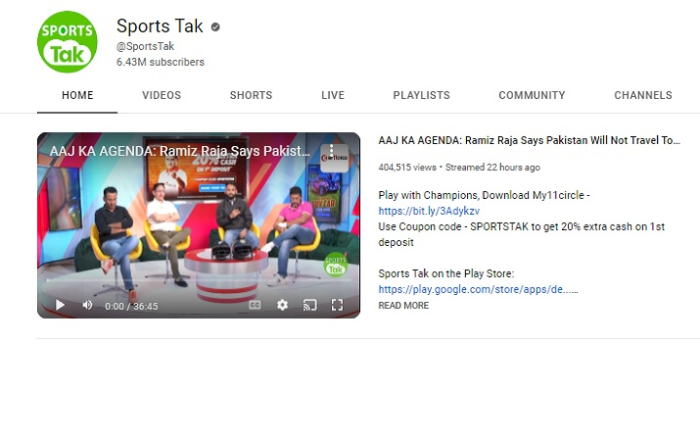700x441 pixels.
Task: Open the three-dot menu on video player
Action: 331,151
